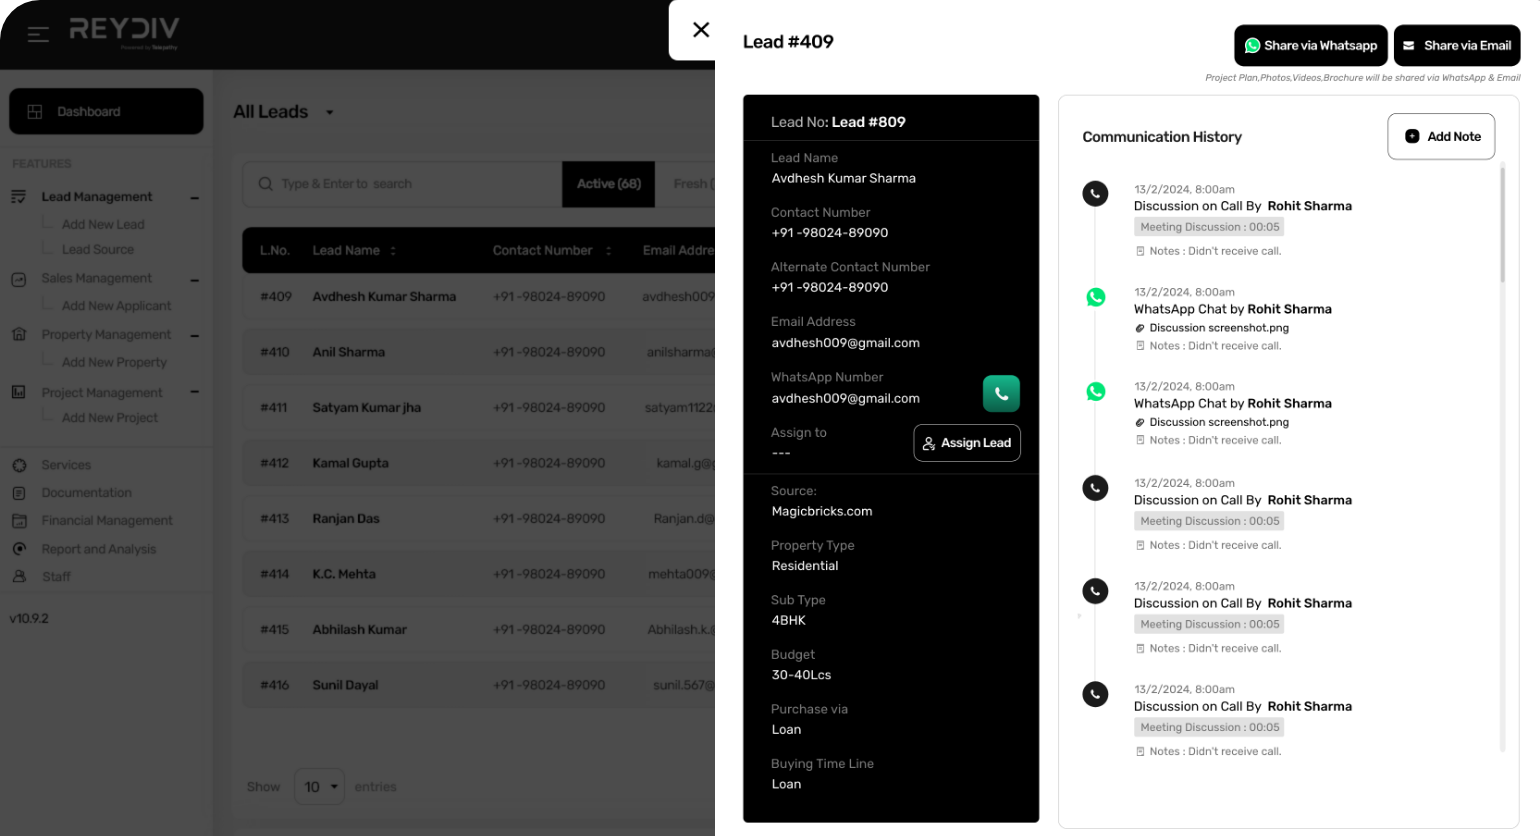Viewport: 1540px width, 836px height.
Task: Select the Active (68) tab
Action: (x=609, y=184)
